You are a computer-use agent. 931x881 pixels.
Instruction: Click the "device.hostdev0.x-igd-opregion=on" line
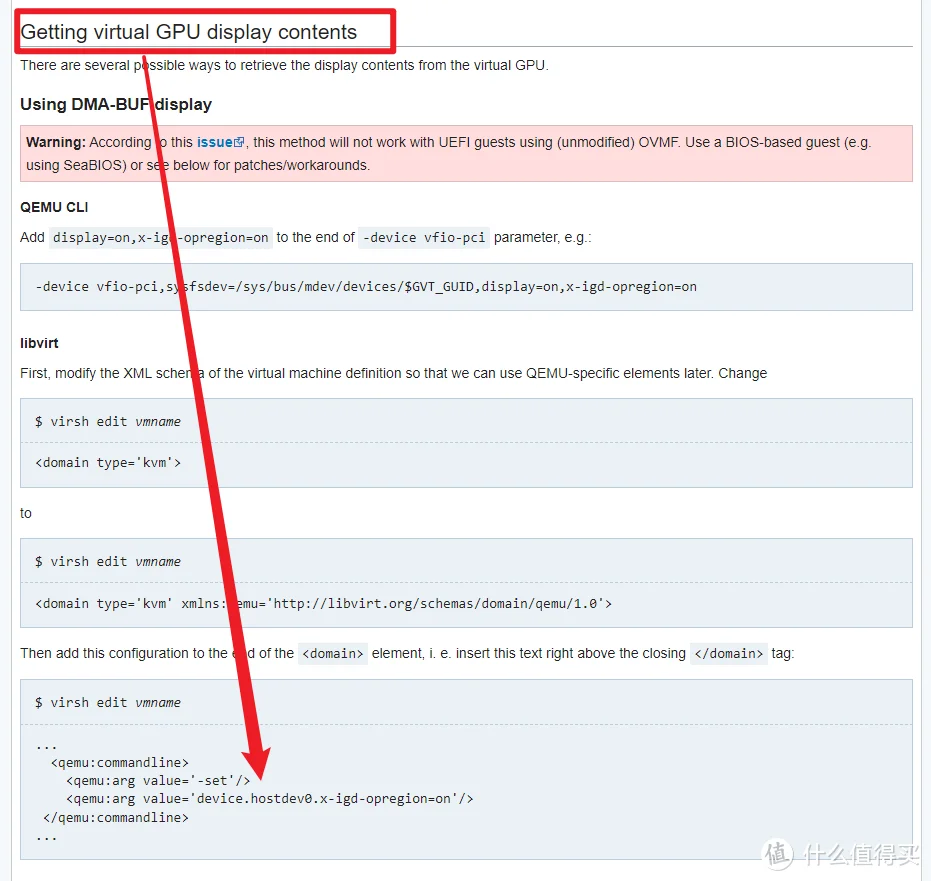(270, 799)
